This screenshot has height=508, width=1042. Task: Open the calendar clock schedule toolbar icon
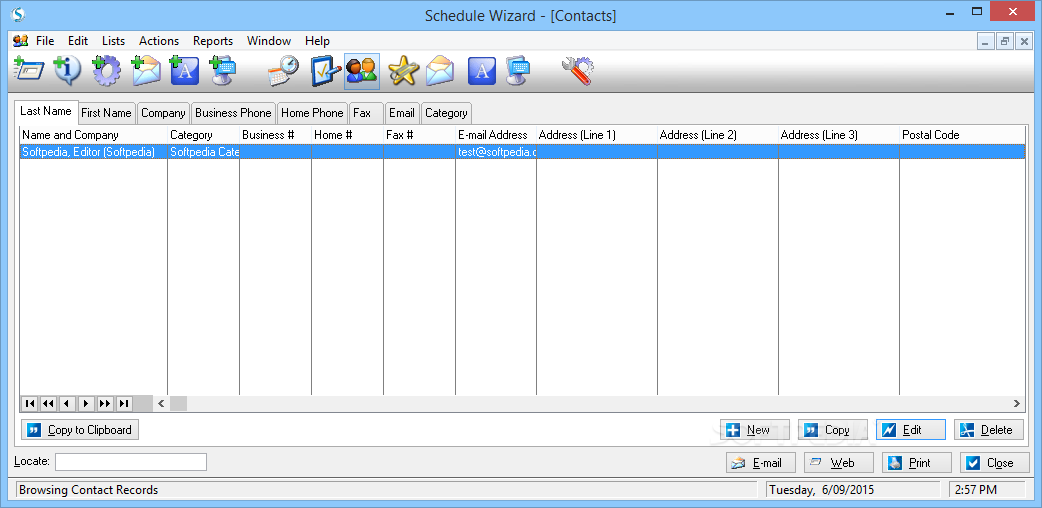point(284,71)
